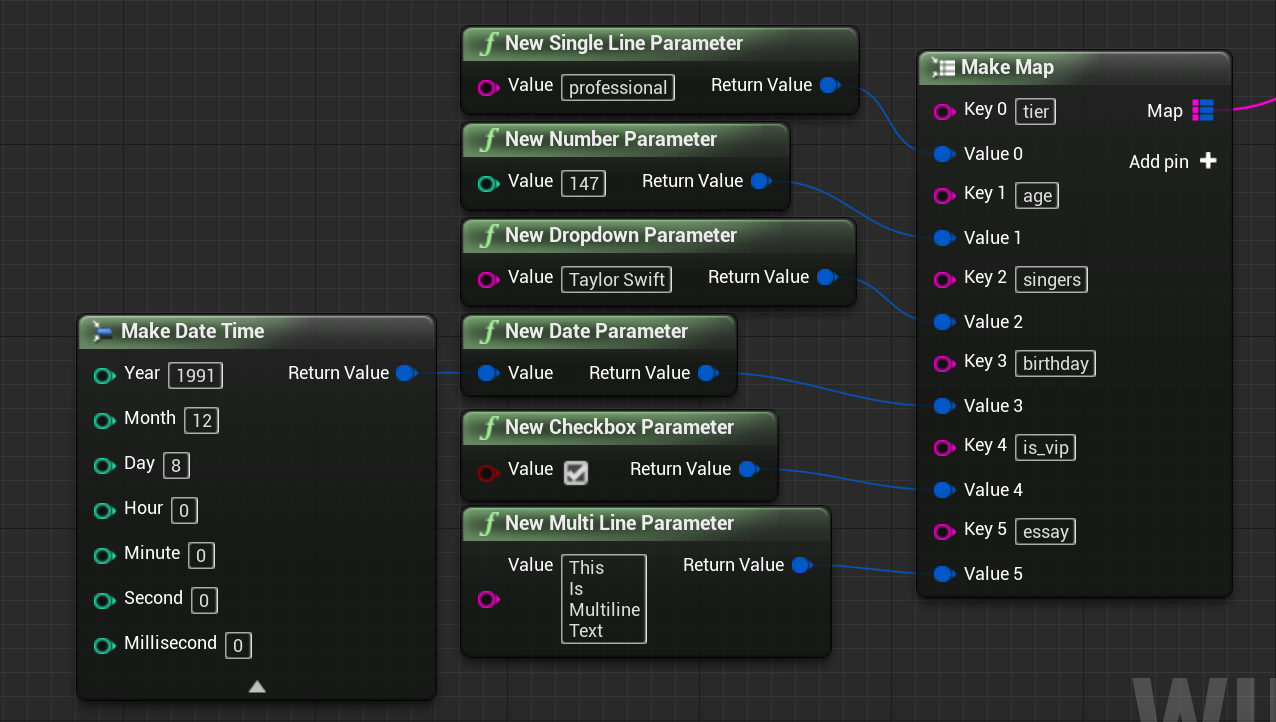This screenshot has height=722, width=1276.
Task: Click Return Value pin of Make Date Time
Action: click(x=405, y=373)
